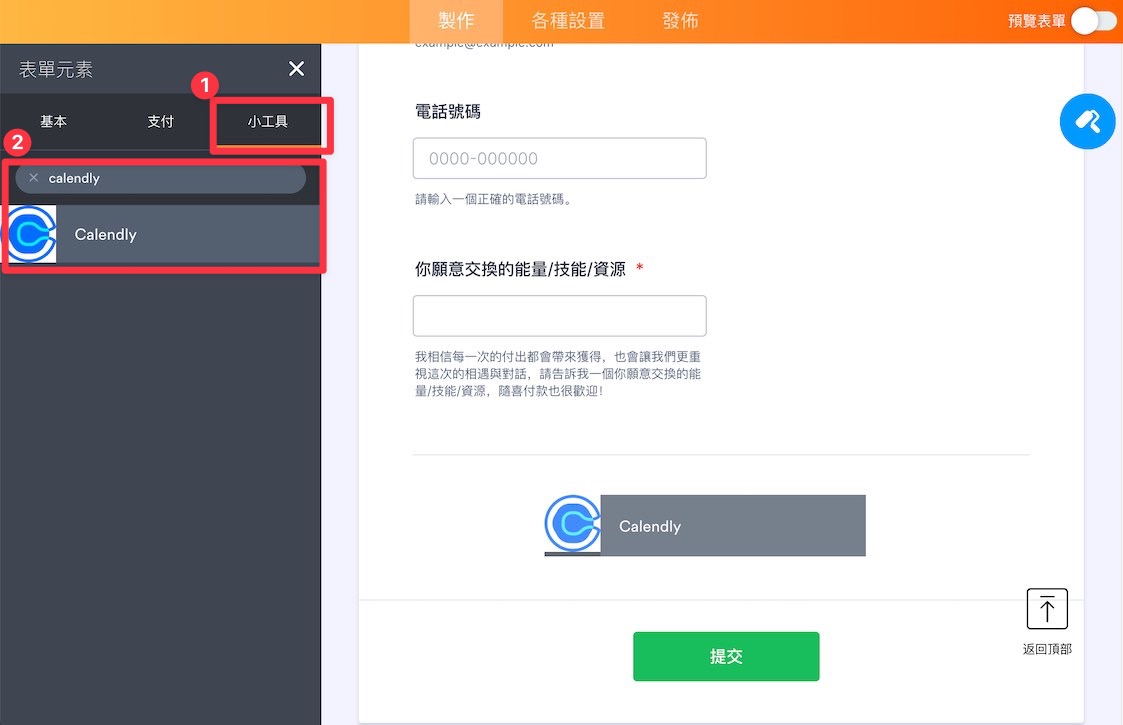Screen dimensions: 1123x725
Task: Focus the widget search box containing calendly
Action: (x=160, y=178)
